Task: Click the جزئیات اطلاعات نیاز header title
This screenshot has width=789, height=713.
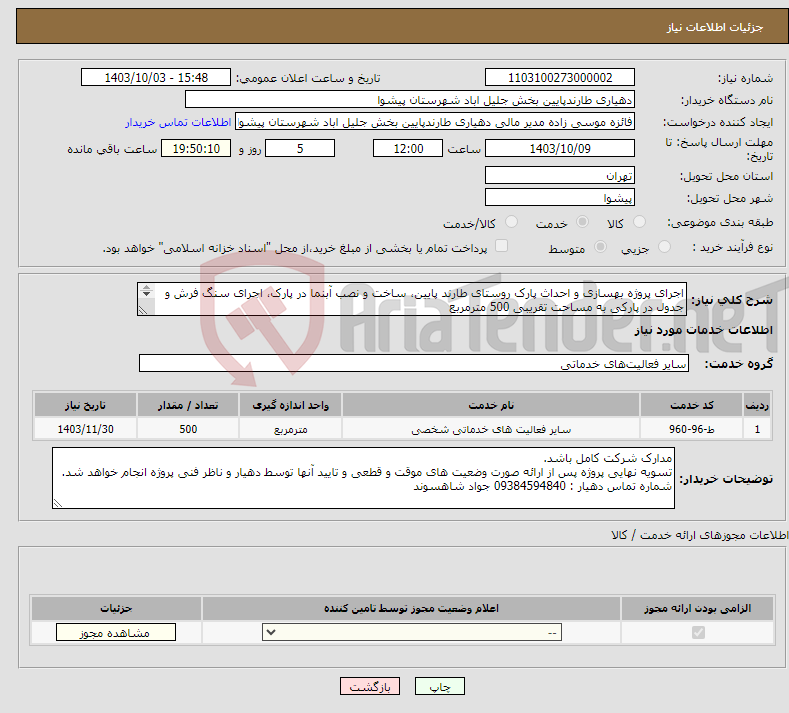Action: point(715,27)
